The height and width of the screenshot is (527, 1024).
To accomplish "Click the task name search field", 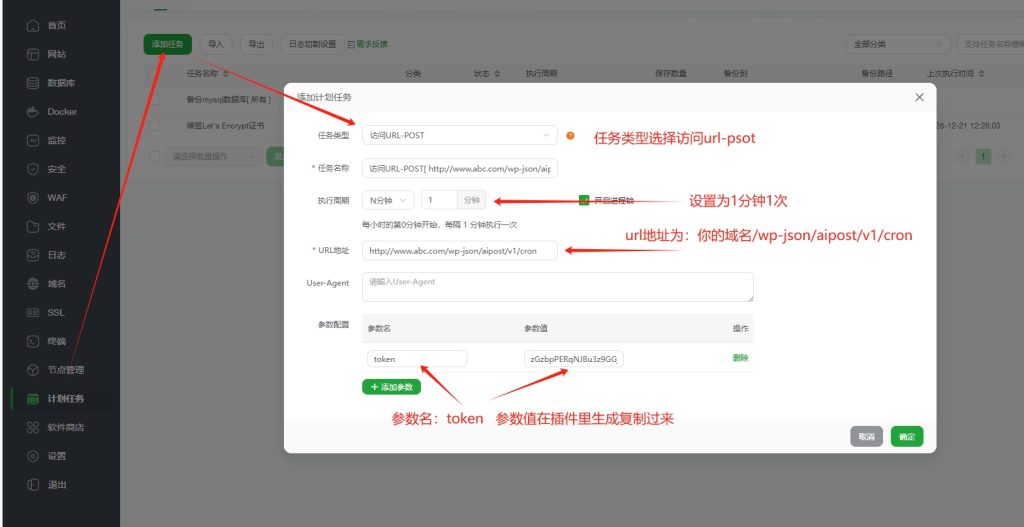I will click(x=990, y=44).
